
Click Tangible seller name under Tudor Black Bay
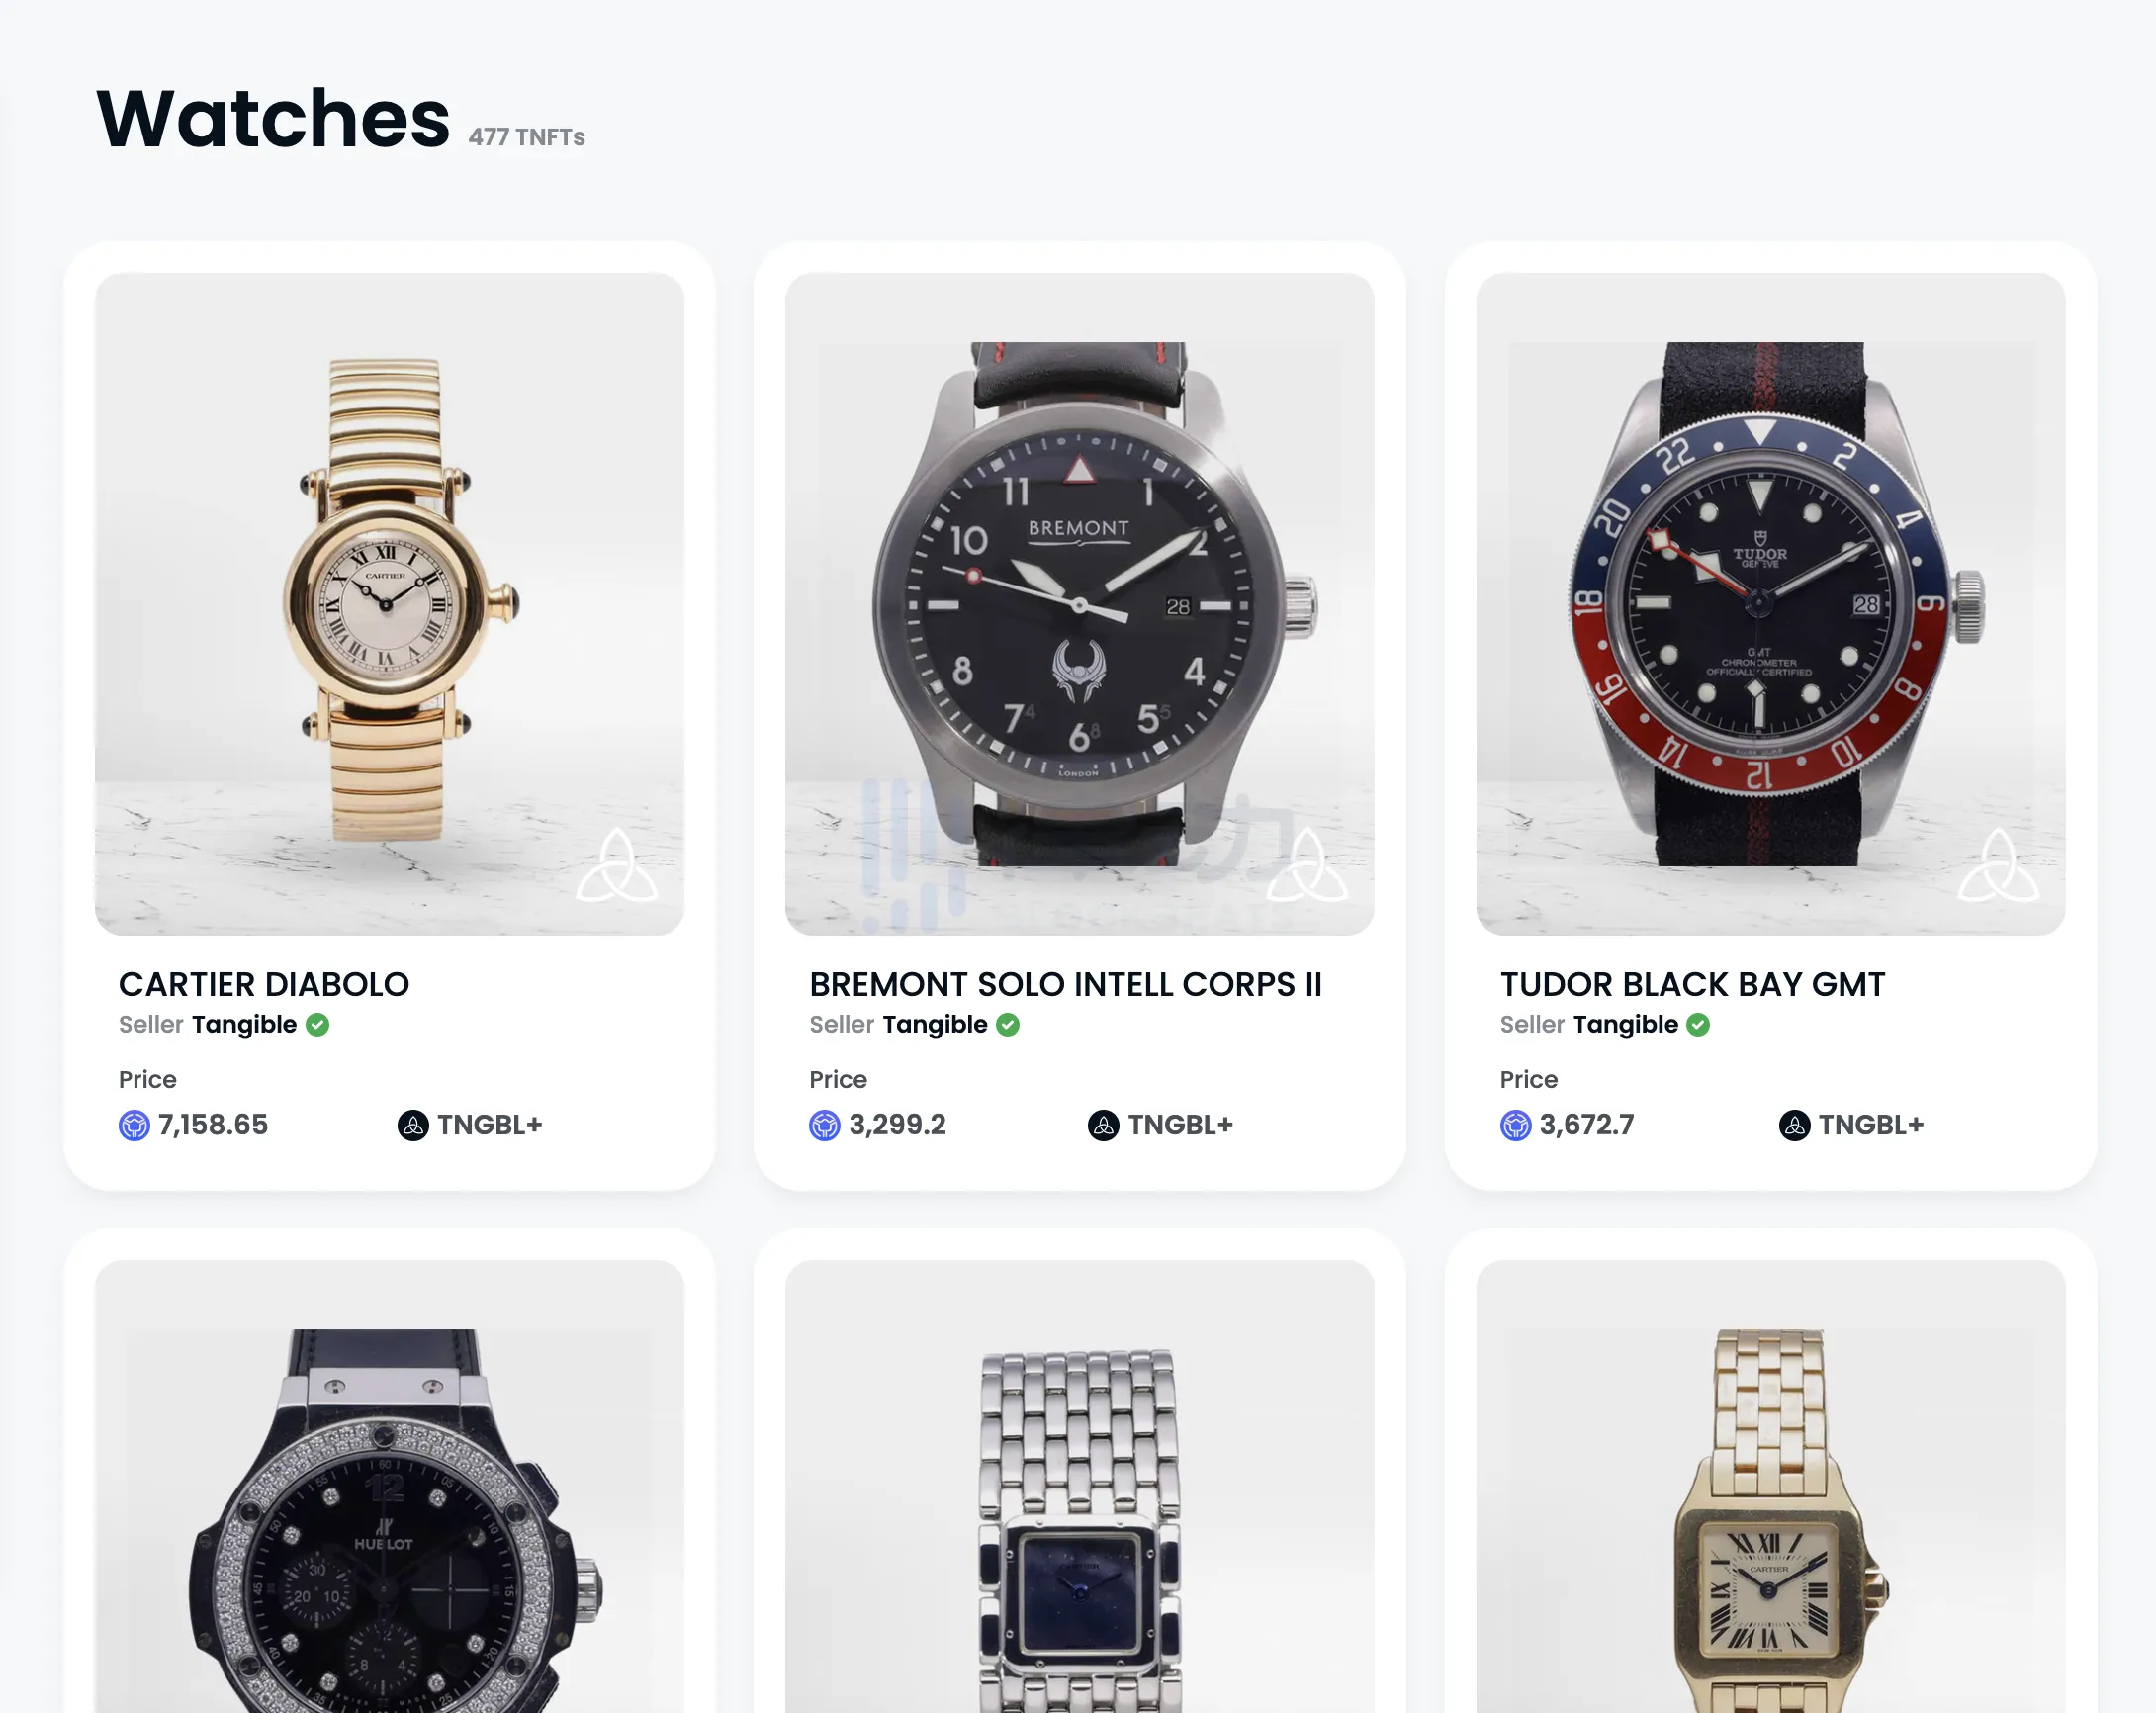(x=1625, y=1024)
